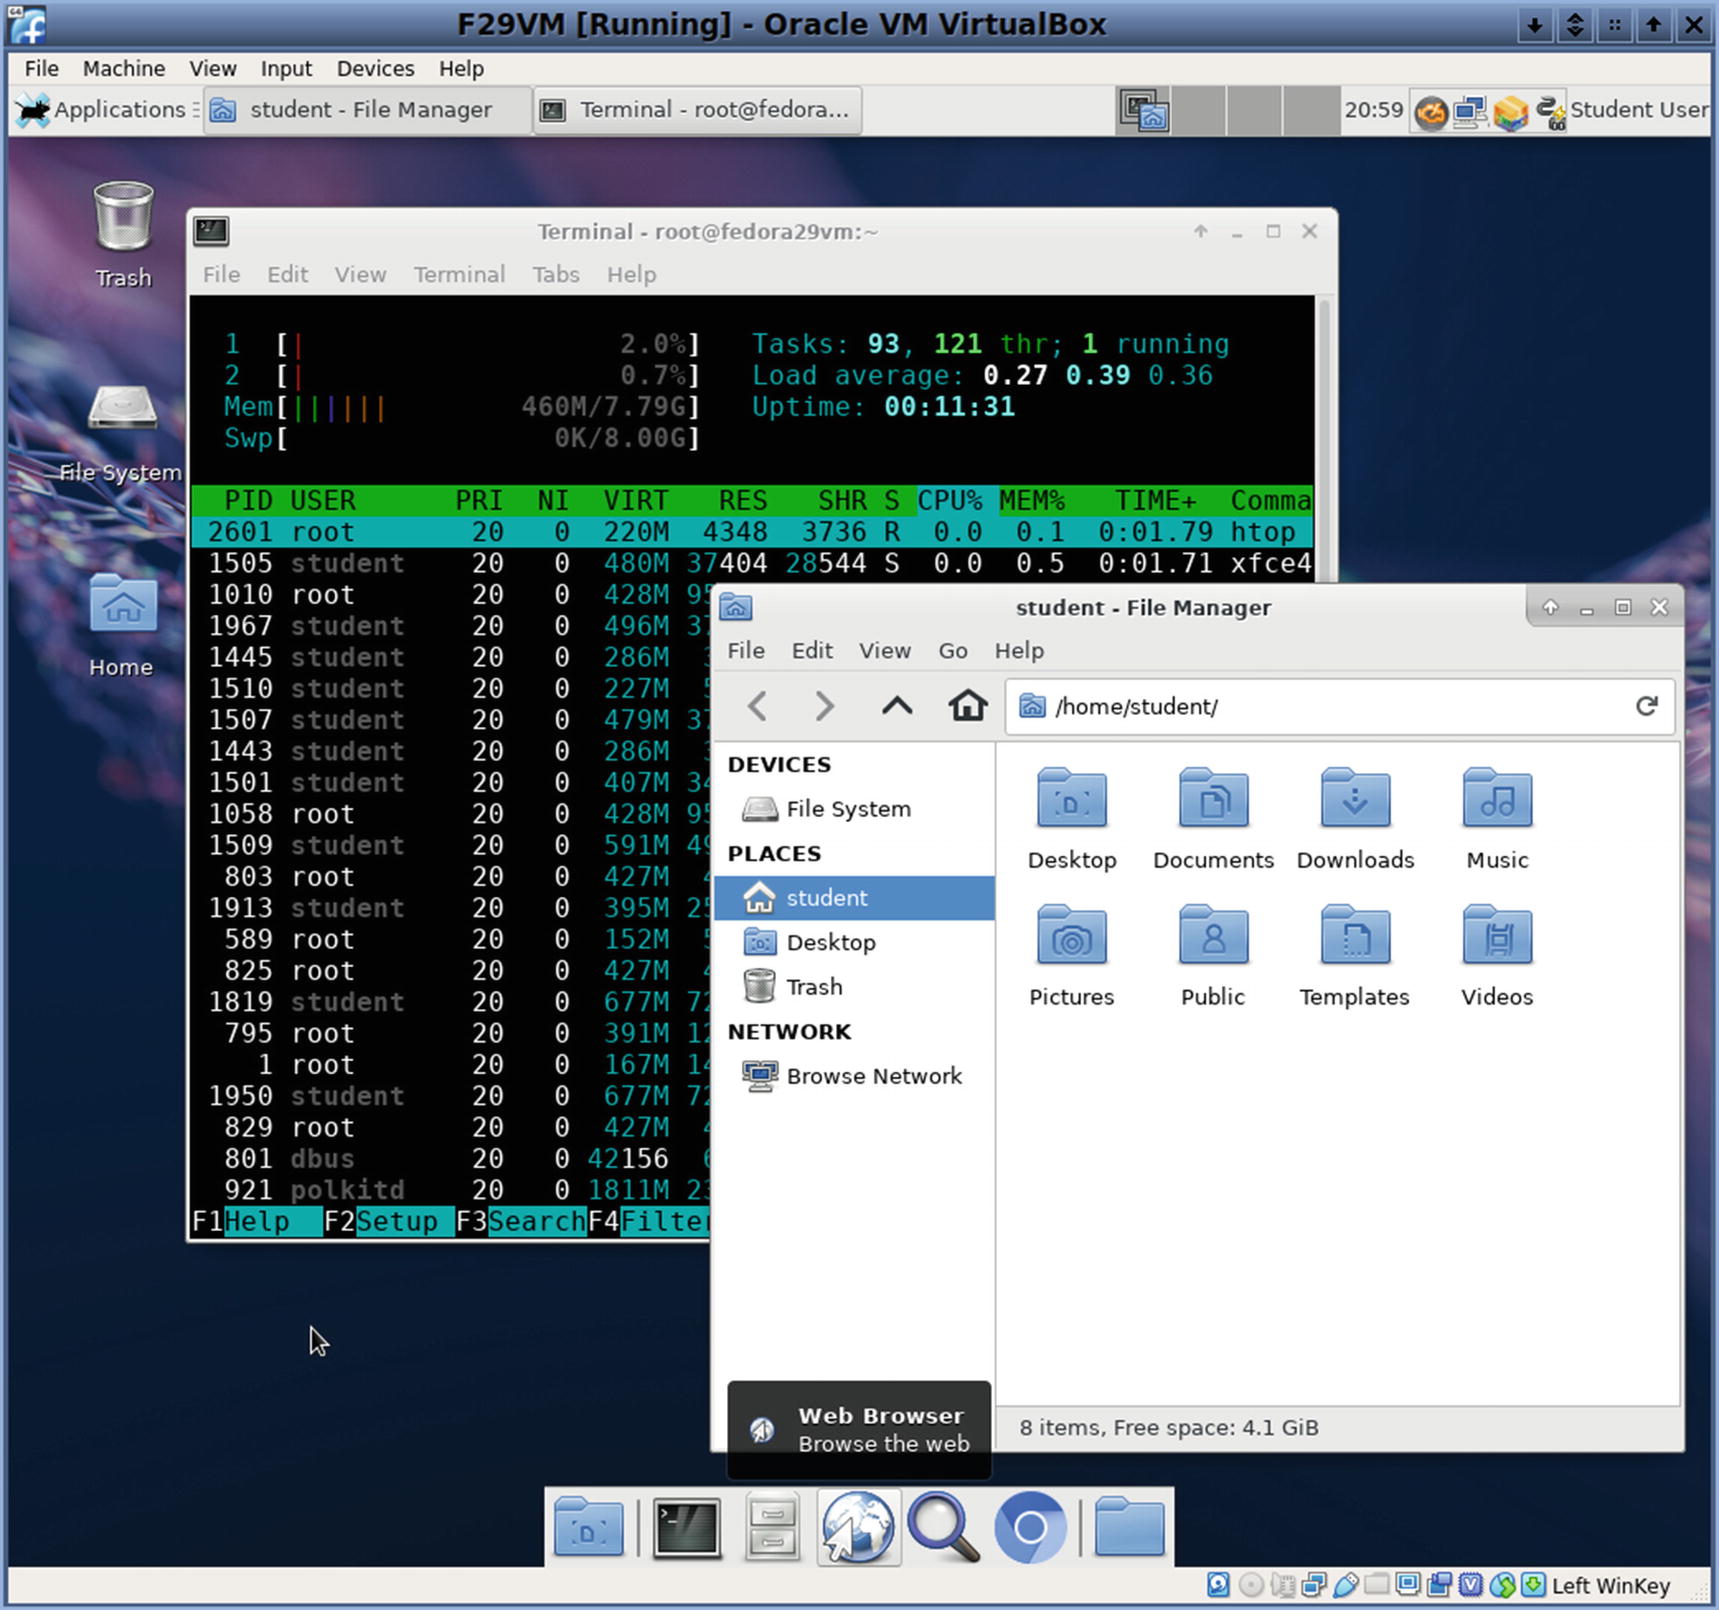The height and width of the screenshot is (1610, 1719).
Task: Reload the current folder view
Action: 1646,706
